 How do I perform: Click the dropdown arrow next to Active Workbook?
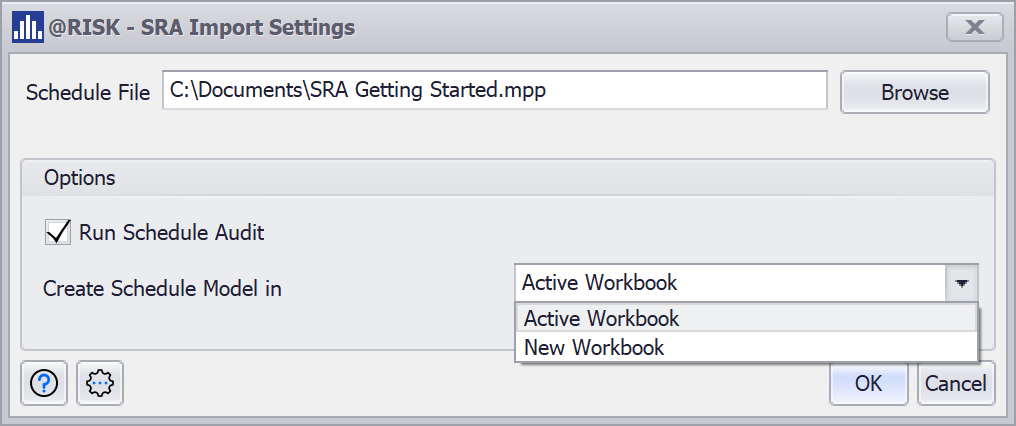click(961, 283)
